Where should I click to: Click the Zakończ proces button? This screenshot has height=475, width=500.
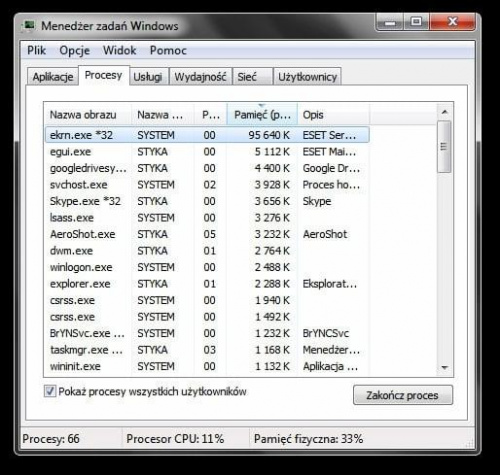click(x=403, y=395)
